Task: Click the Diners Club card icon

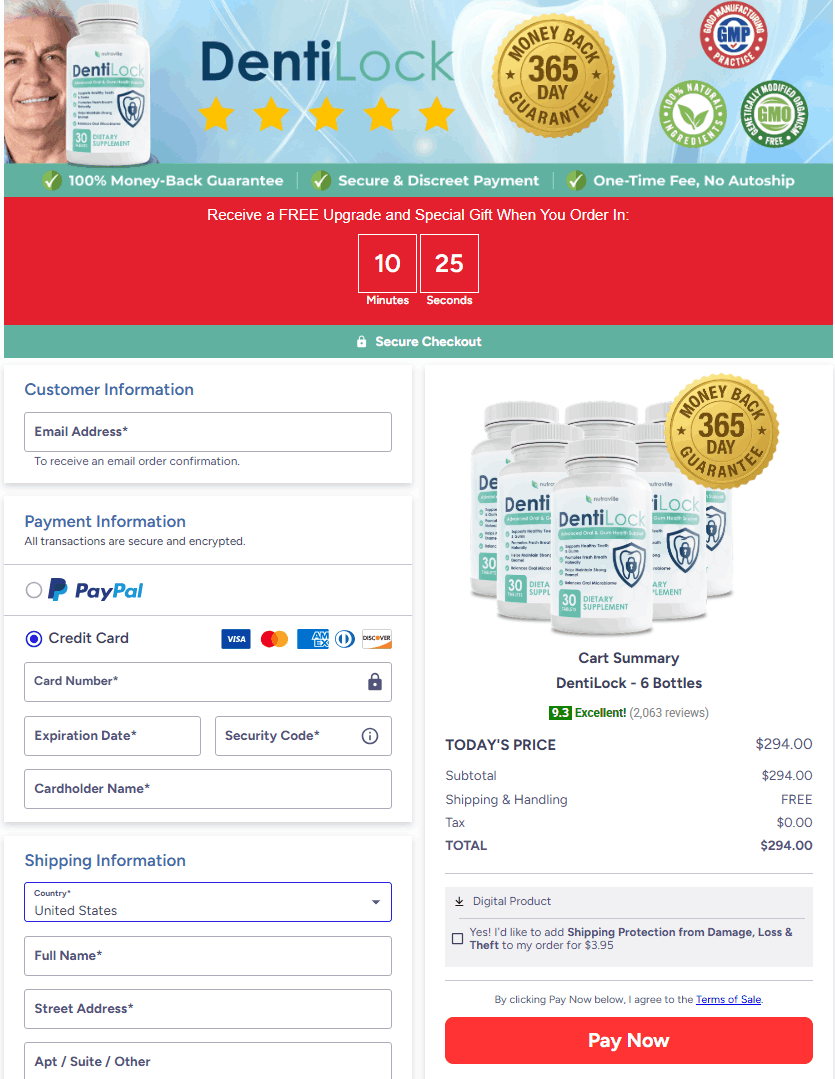Action: pyautogui.click(x=345, y=639)
